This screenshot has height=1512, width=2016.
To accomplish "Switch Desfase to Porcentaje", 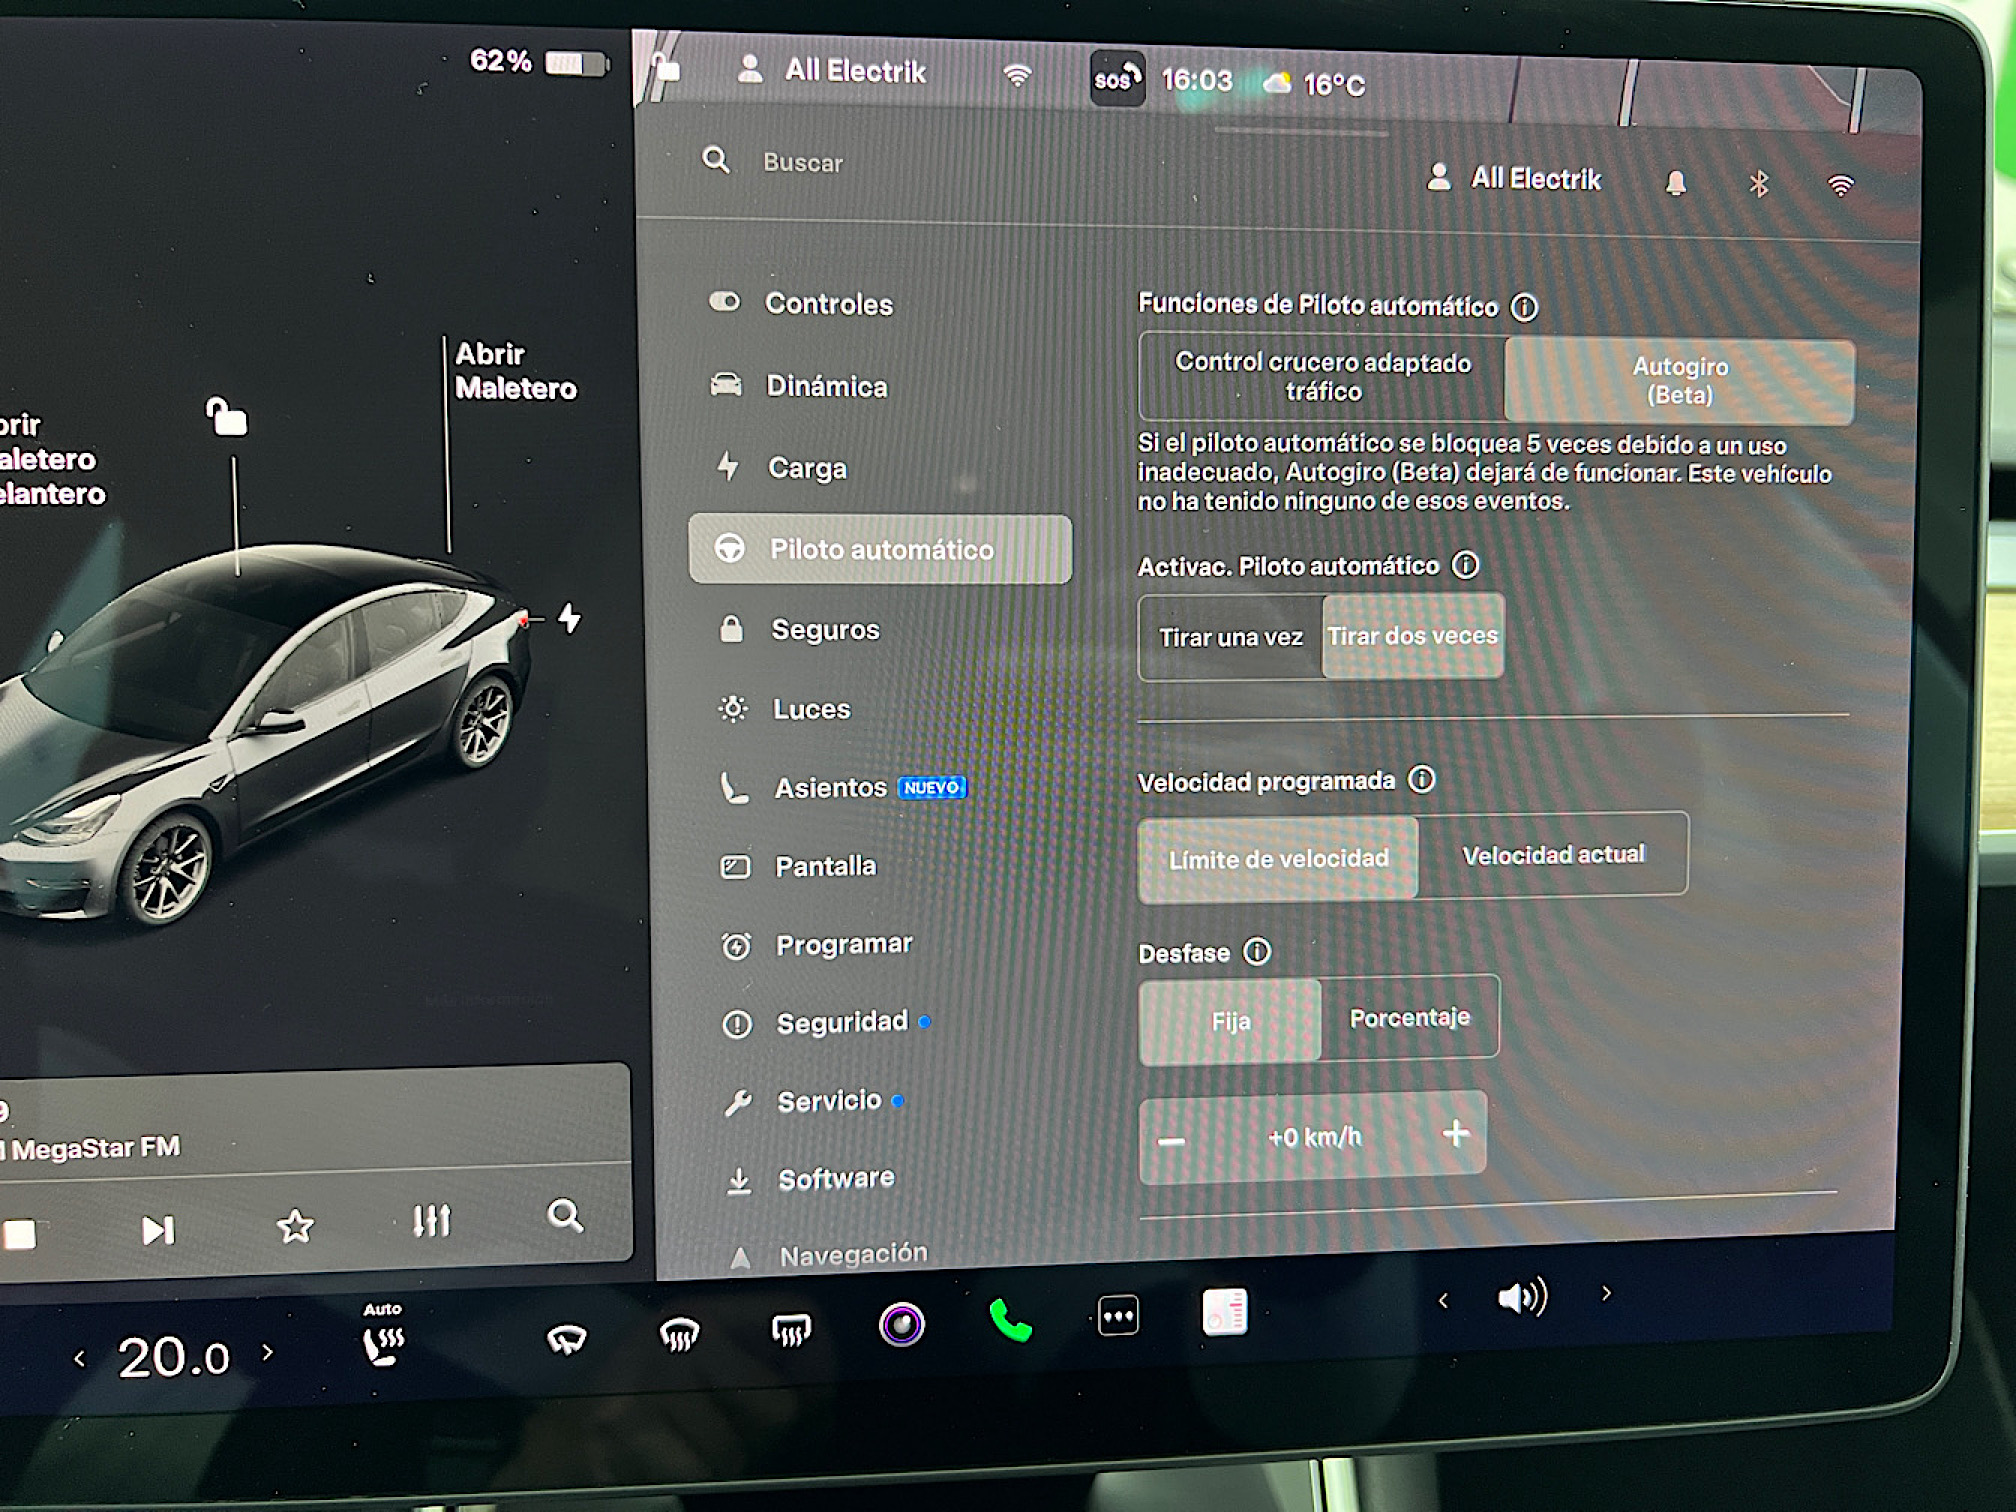I will [1409, 1018].
